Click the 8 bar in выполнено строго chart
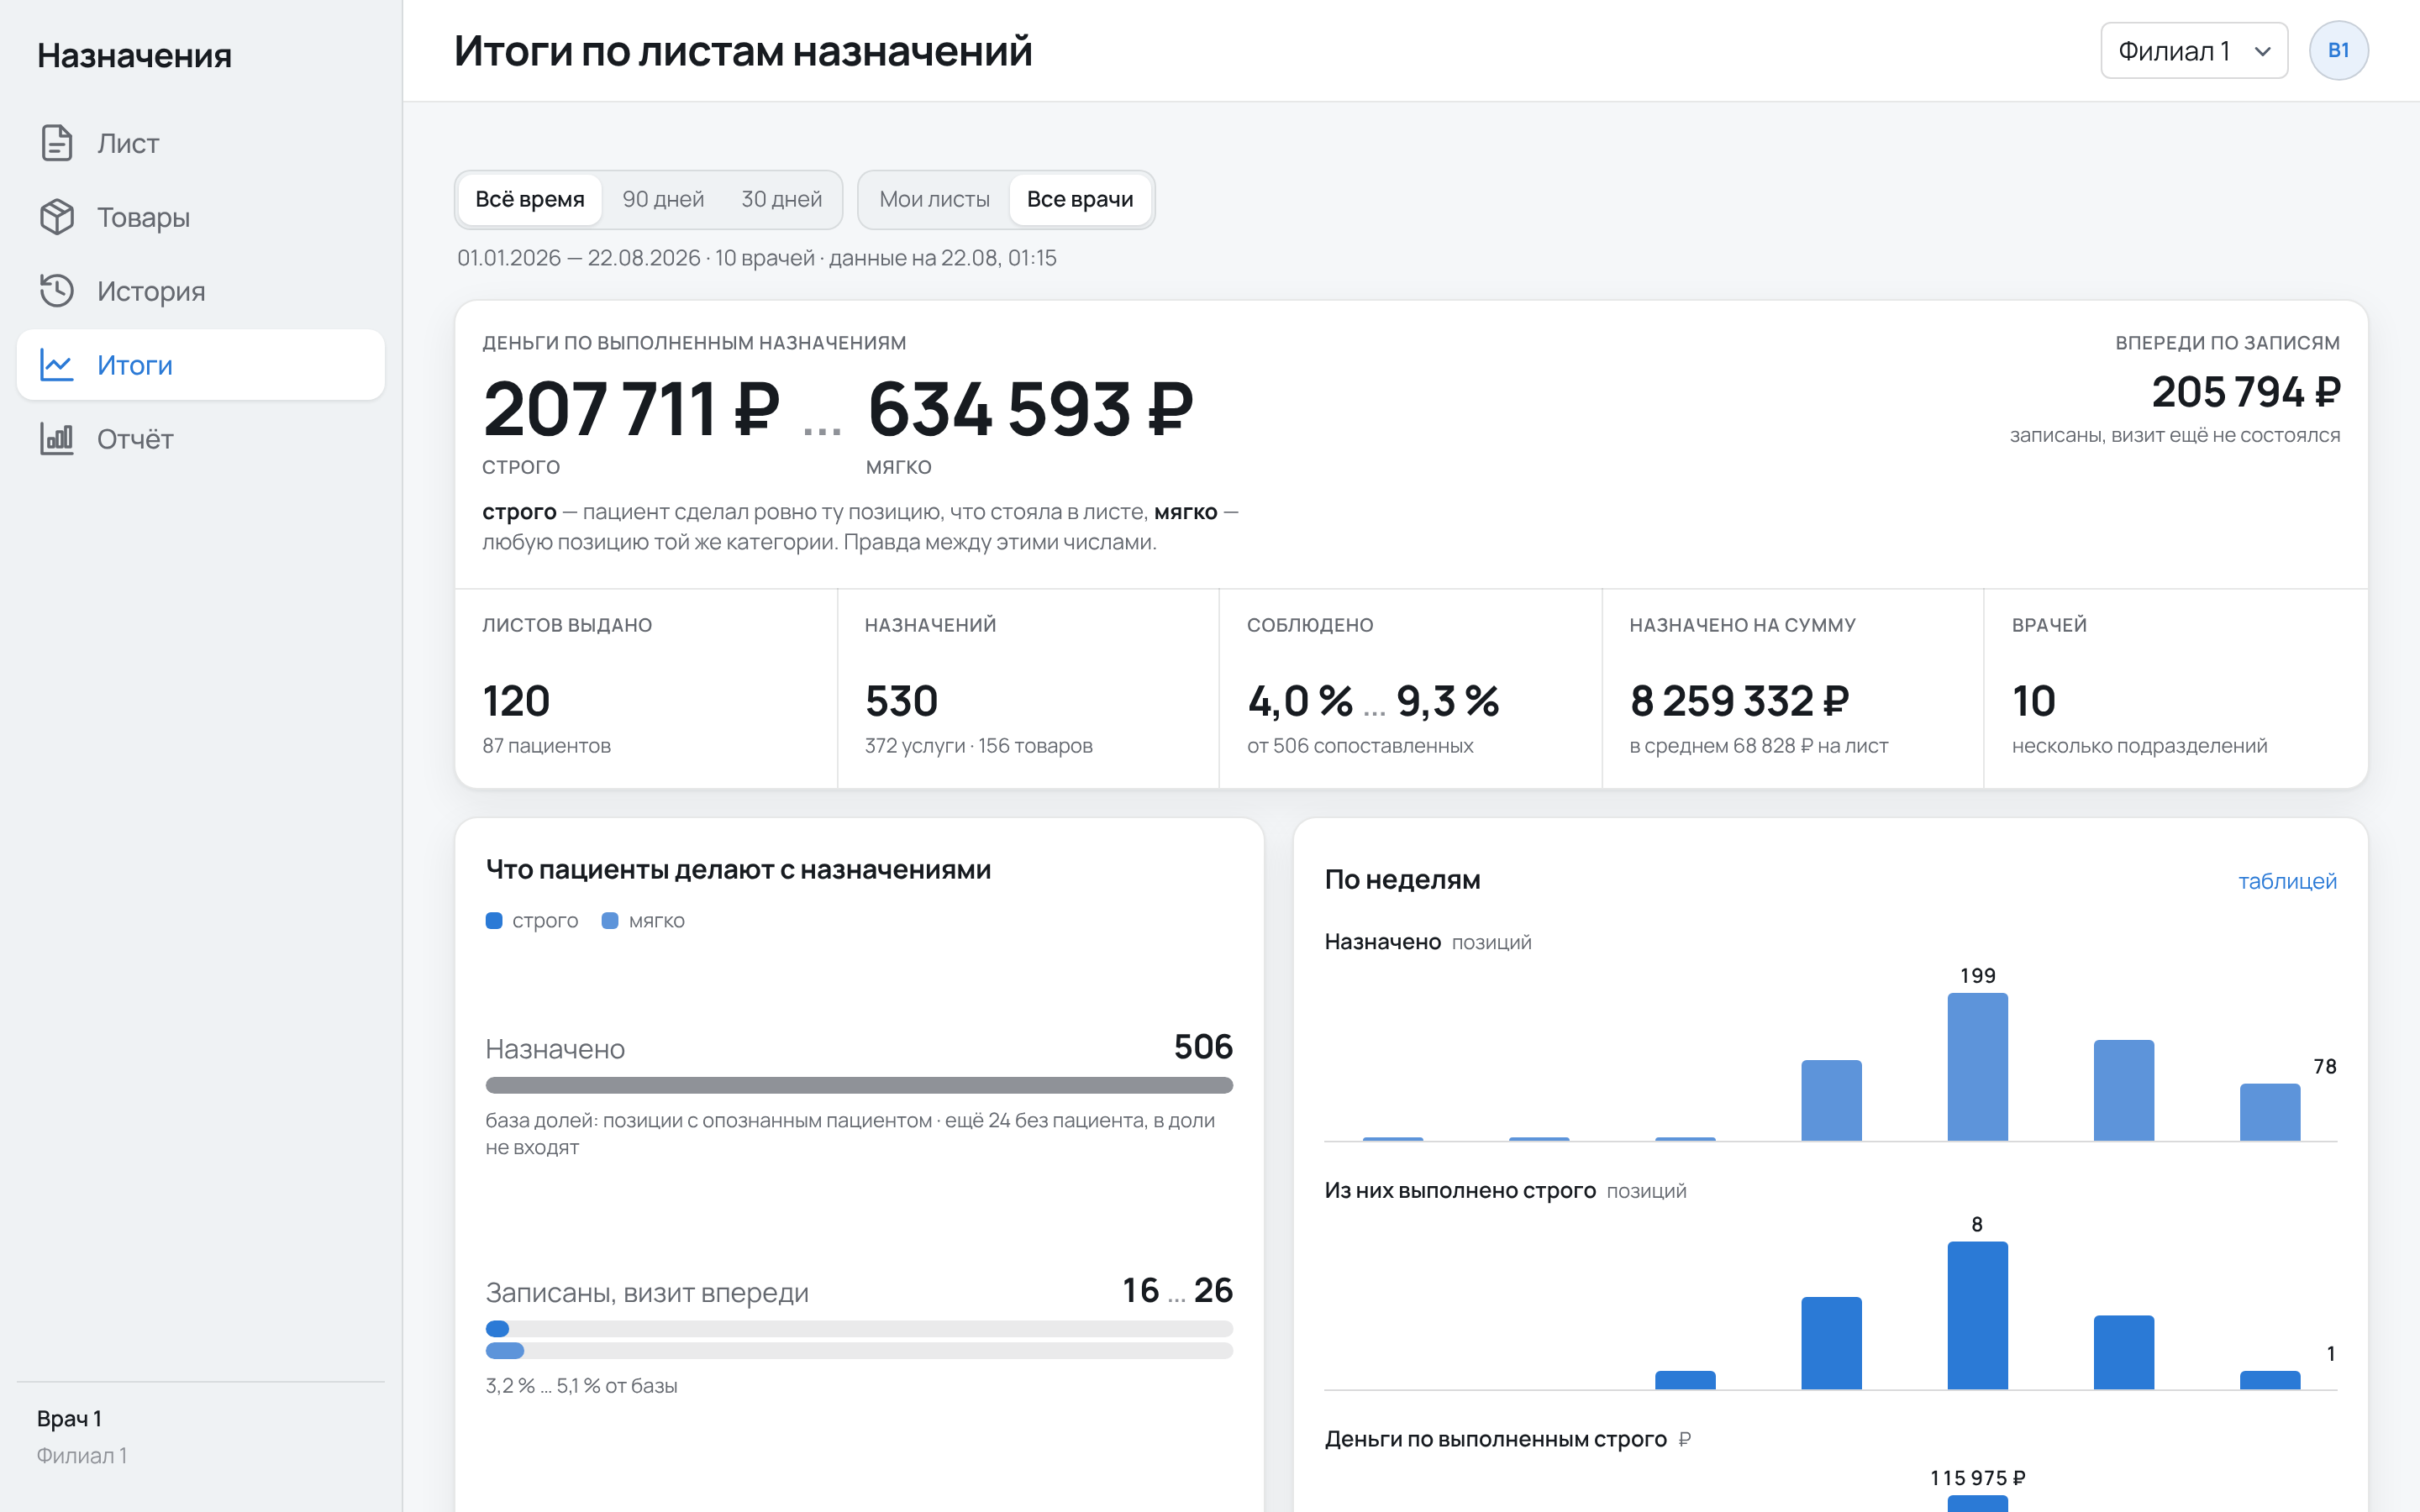2420x1512 pixels. tap(1977, 1315)
